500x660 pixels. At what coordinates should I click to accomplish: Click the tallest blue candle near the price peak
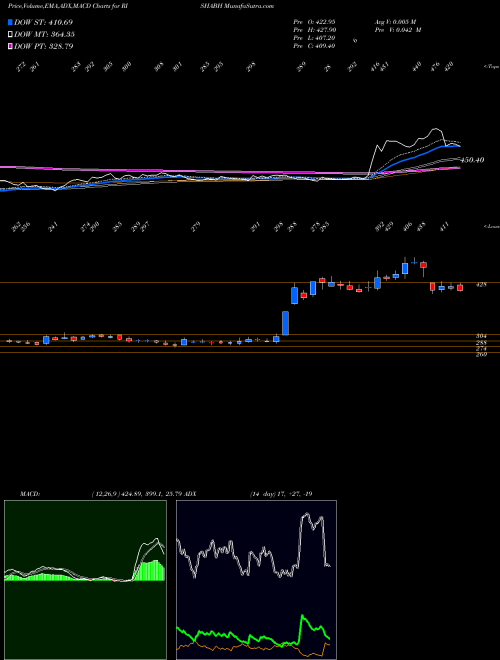point(405,269)
